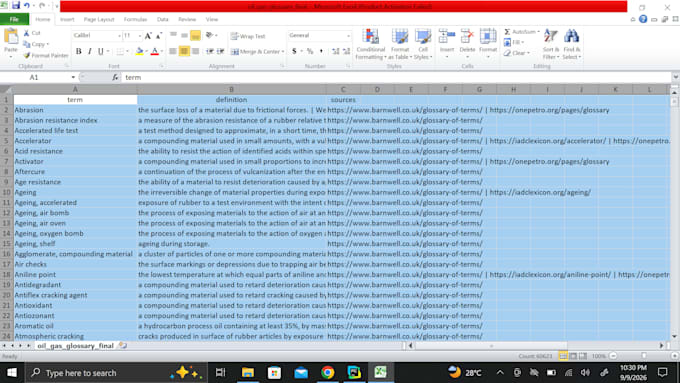Open Merge & Center dropdown arrow
This screenshot has width=680, height=383.
pyautogui.click(x=283, y=52)
